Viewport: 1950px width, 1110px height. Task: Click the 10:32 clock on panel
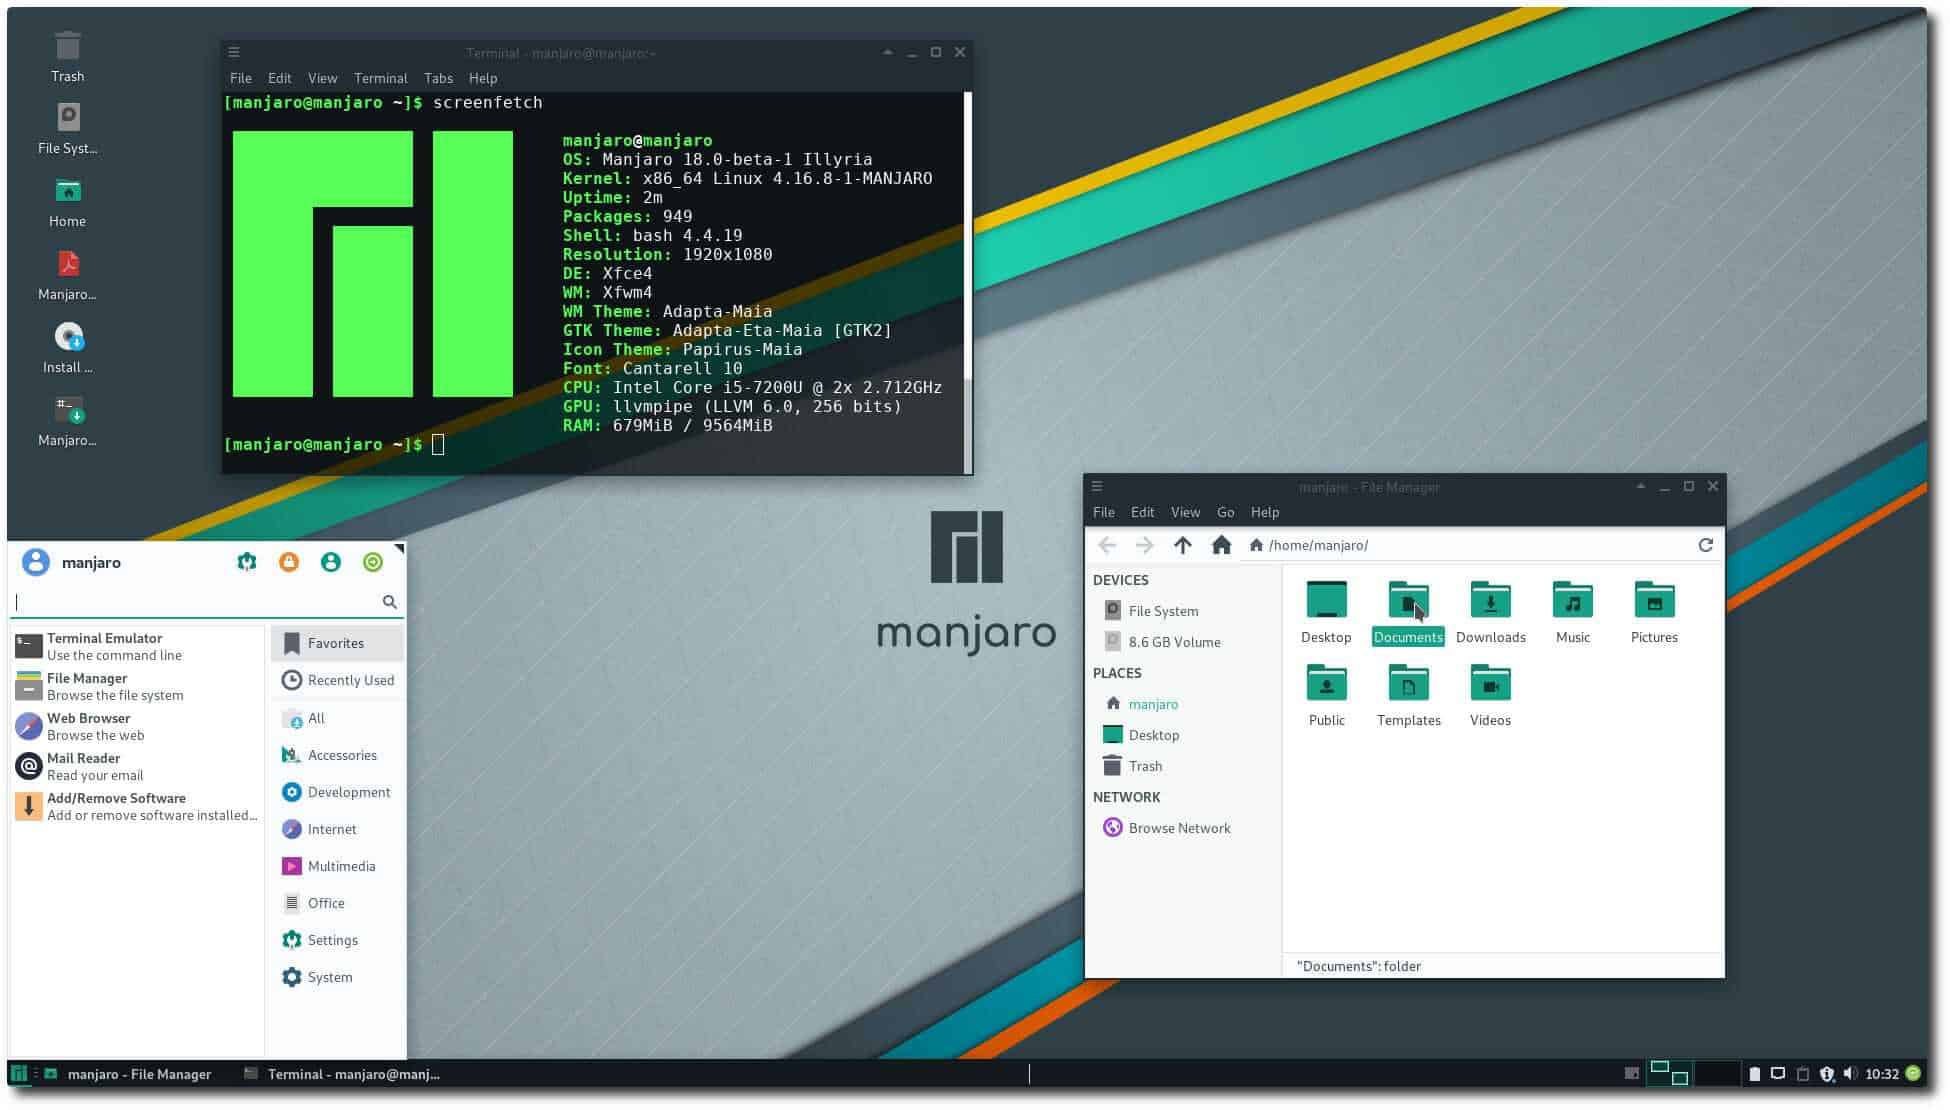(x=1882, y=1074)
